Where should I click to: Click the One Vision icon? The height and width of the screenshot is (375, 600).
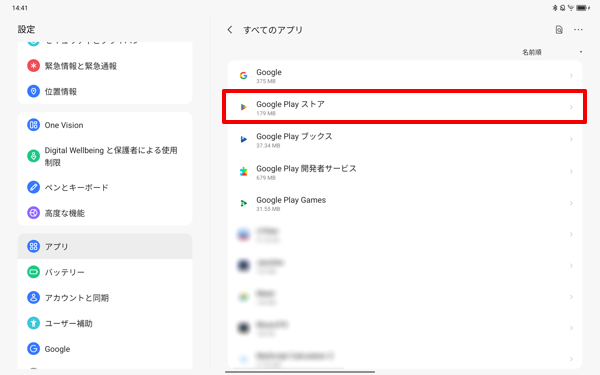(33, 125)
